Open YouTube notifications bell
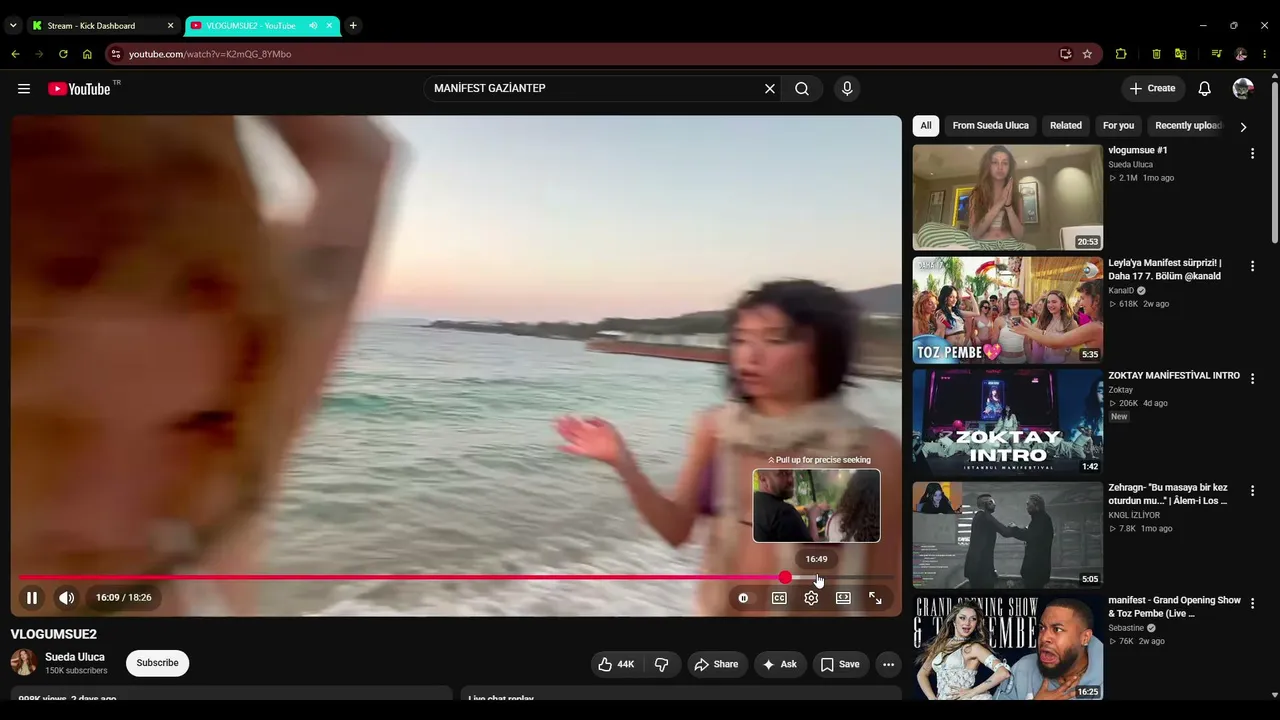The width and height of the screenshot is (1280, 720). point(1205,89)
